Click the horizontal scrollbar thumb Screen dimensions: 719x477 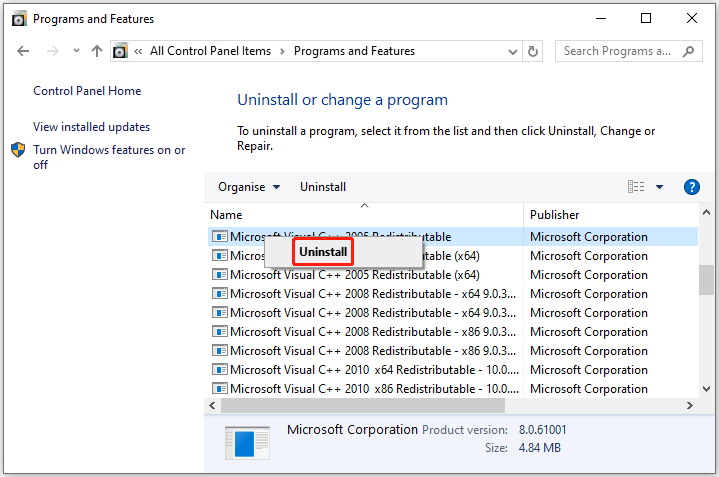point(363,405)
